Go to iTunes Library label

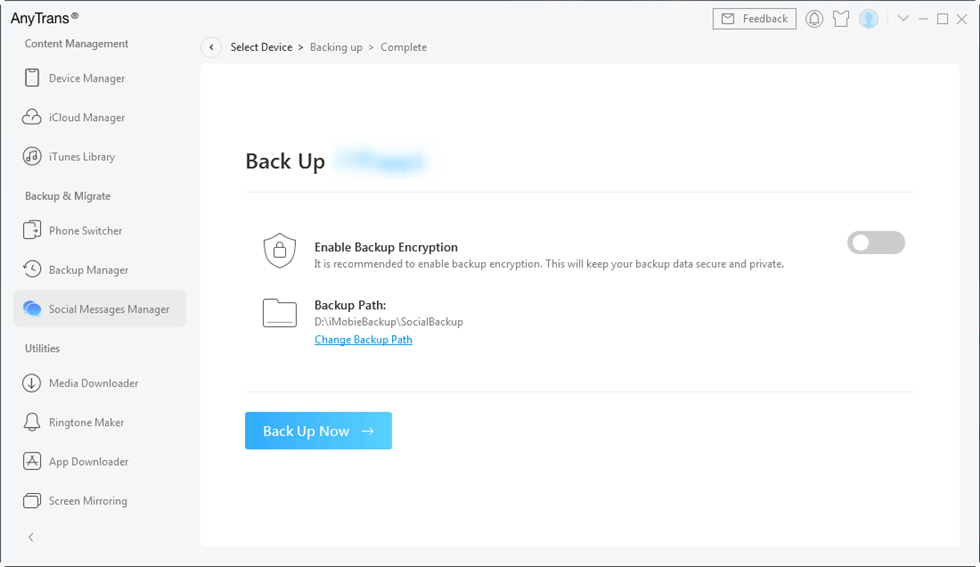pyautogui.click(x=82, y=157)
